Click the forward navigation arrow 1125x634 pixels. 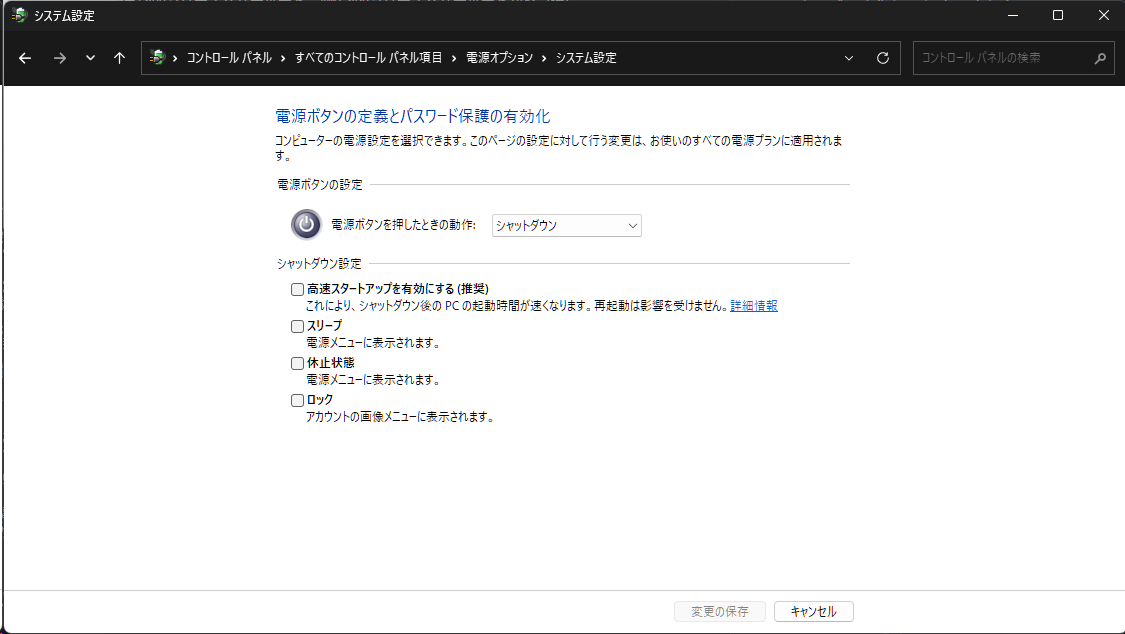point(60,58)
